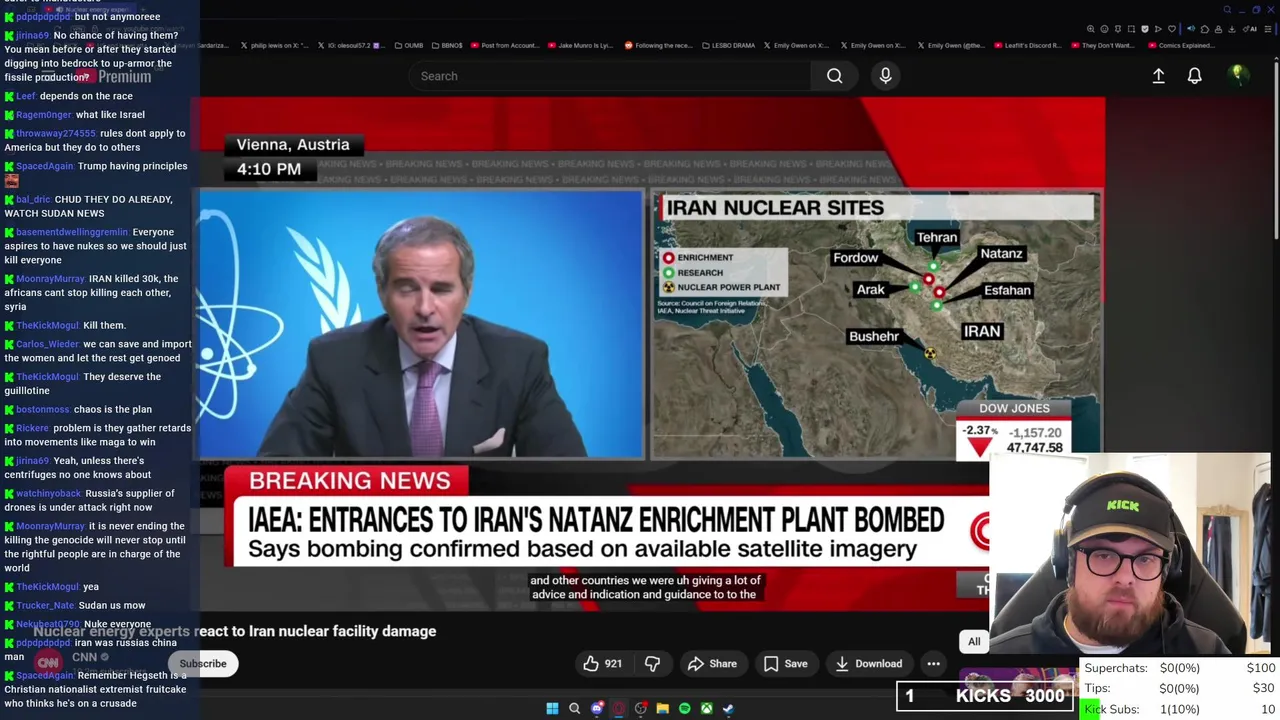Open the browser downloads icon
Viewport: 1280px width, 720px height.
1232,29
